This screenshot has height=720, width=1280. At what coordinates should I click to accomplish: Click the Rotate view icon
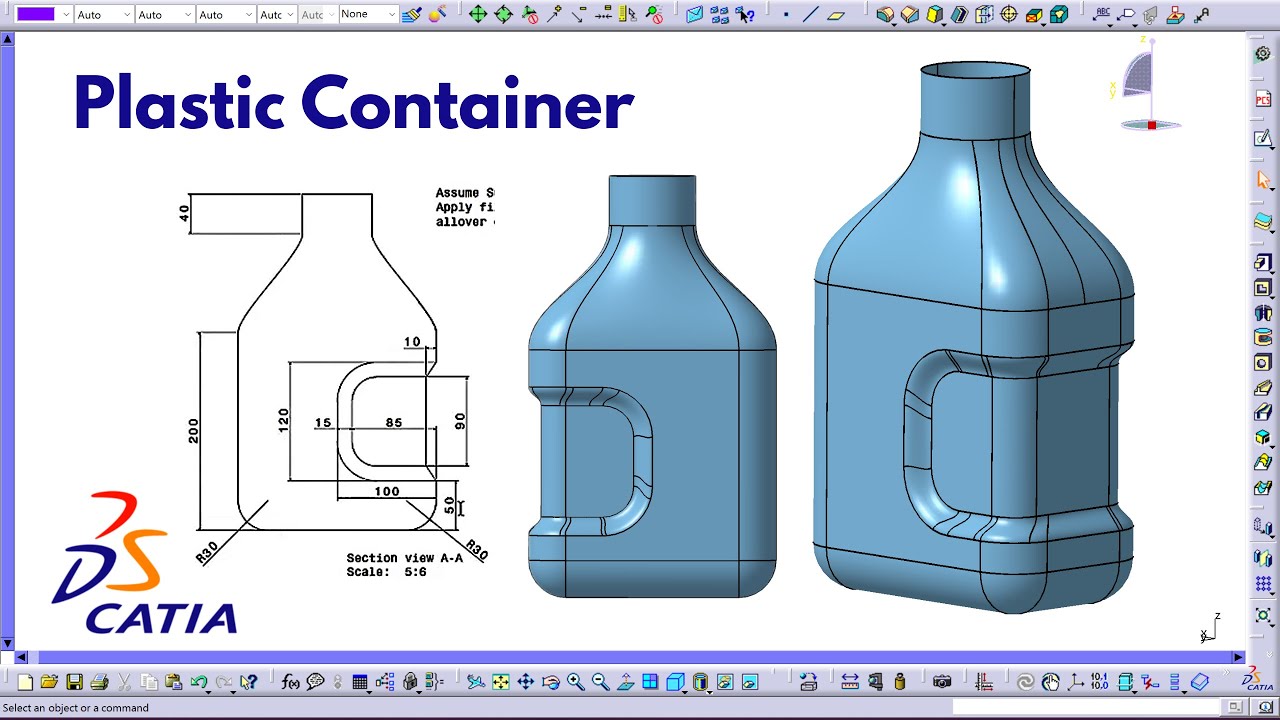coord(551,682)
